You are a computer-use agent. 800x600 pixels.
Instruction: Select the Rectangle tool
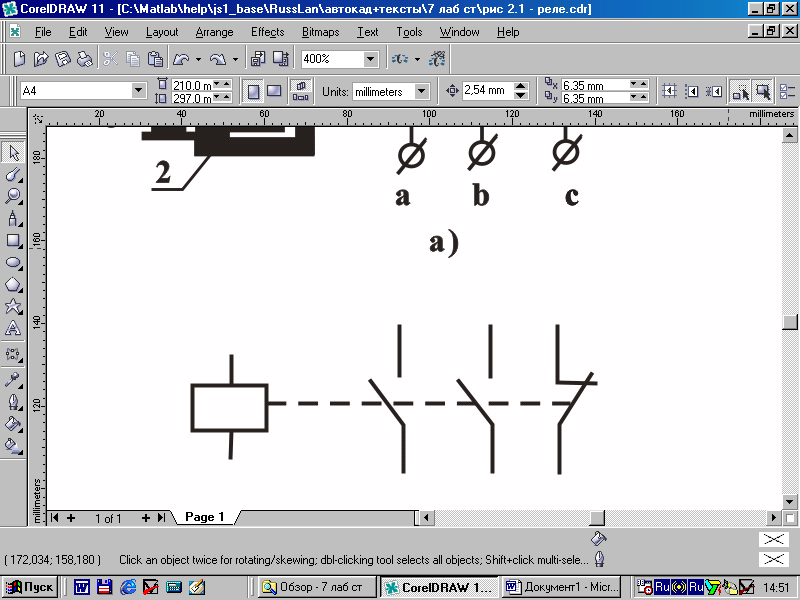pyautogui.click(x=14, y=241)
